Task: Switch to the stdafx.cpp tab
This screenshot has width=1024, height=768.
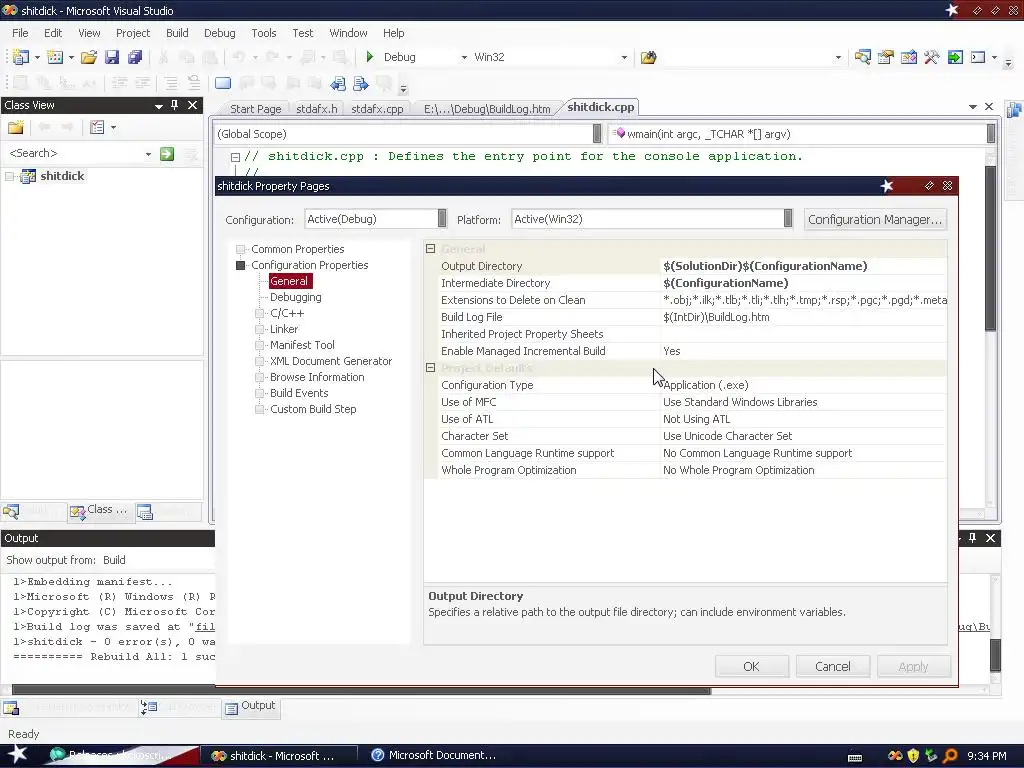Action: [377, 108]
